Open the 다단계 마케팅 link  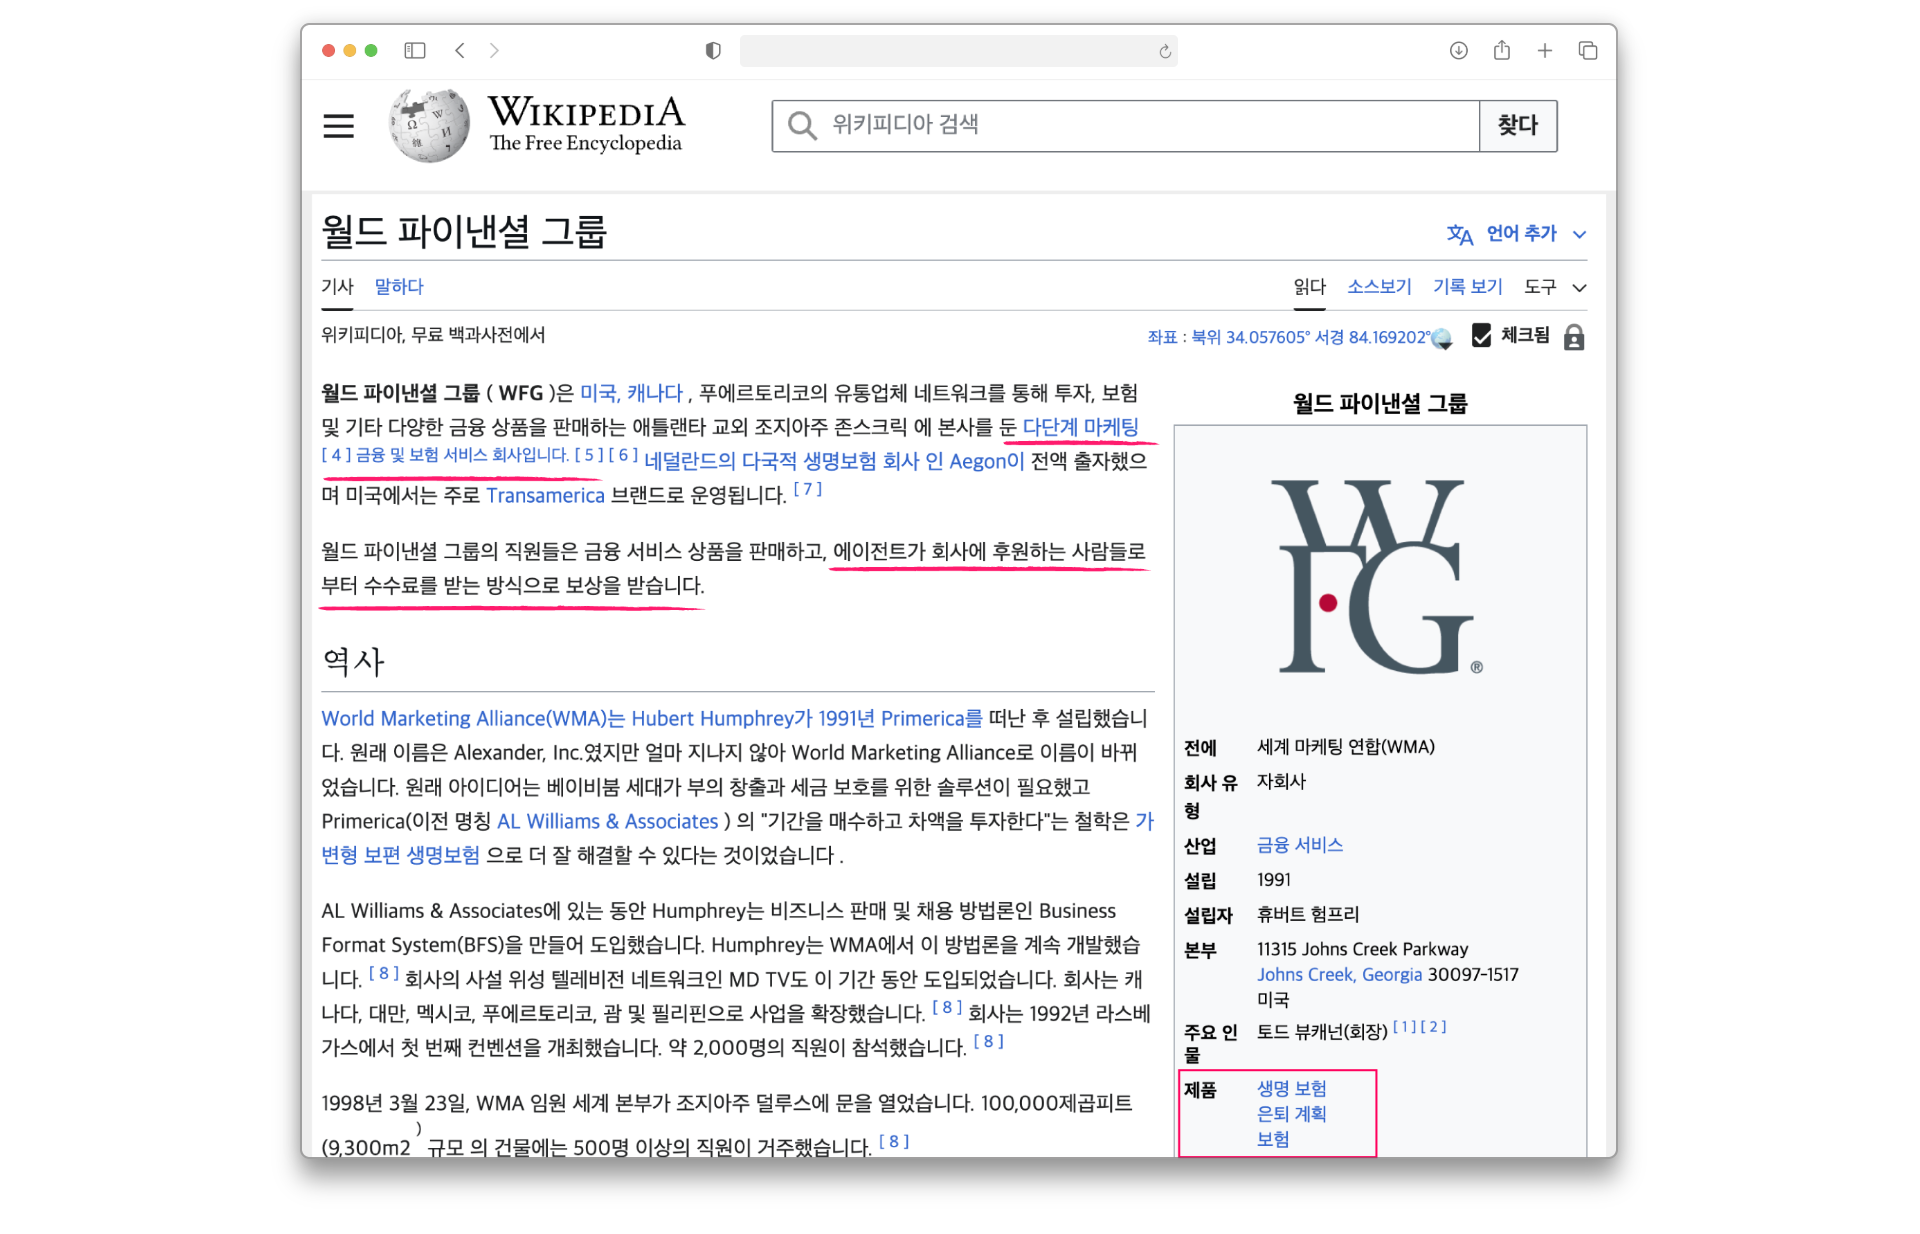(x=1080, y=427)
